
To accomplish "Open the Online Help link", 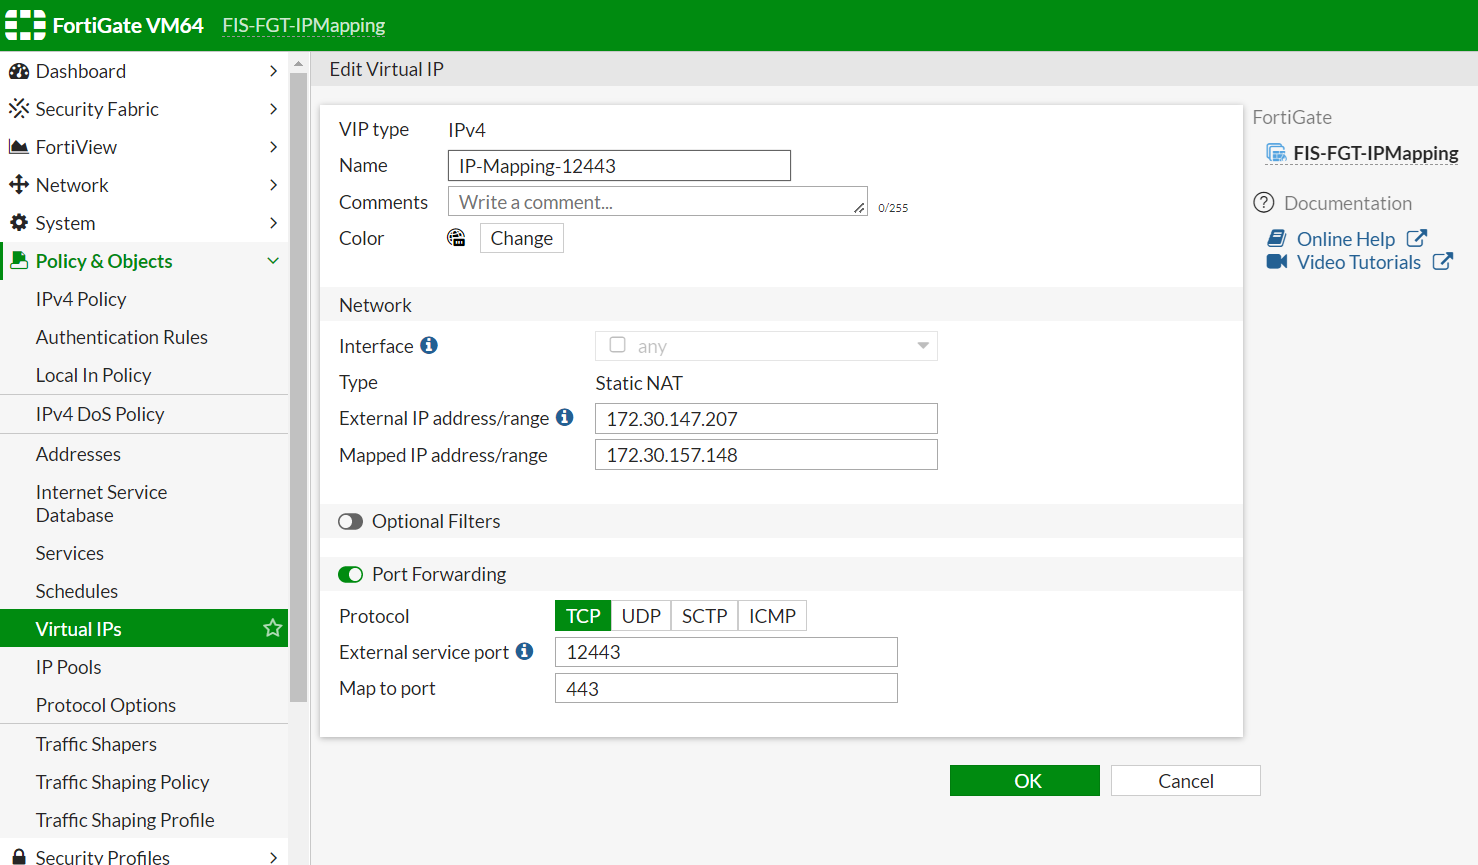I will click(x=1347, y=239).
